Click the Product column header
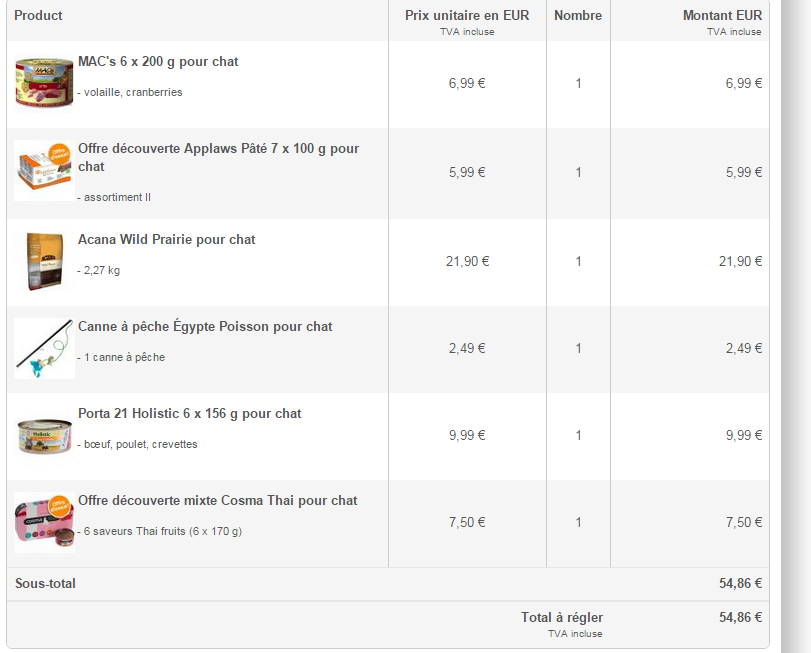Screen dimensions: 811x653 [38, 15]
